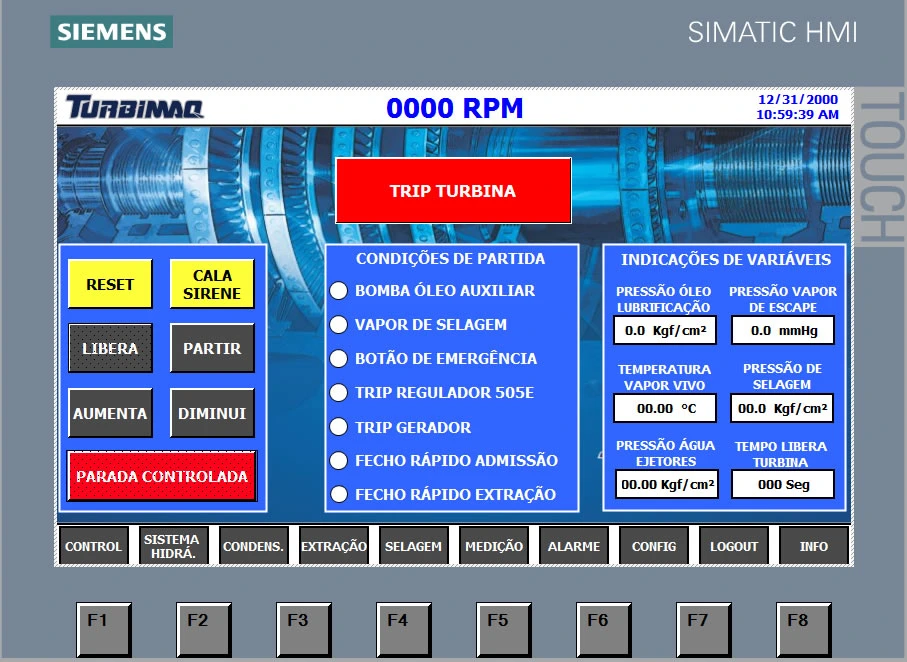Click the SIEMENS logo on the bezel
Viewport: 907px width, 662px height.
click(x=112, y=31)
